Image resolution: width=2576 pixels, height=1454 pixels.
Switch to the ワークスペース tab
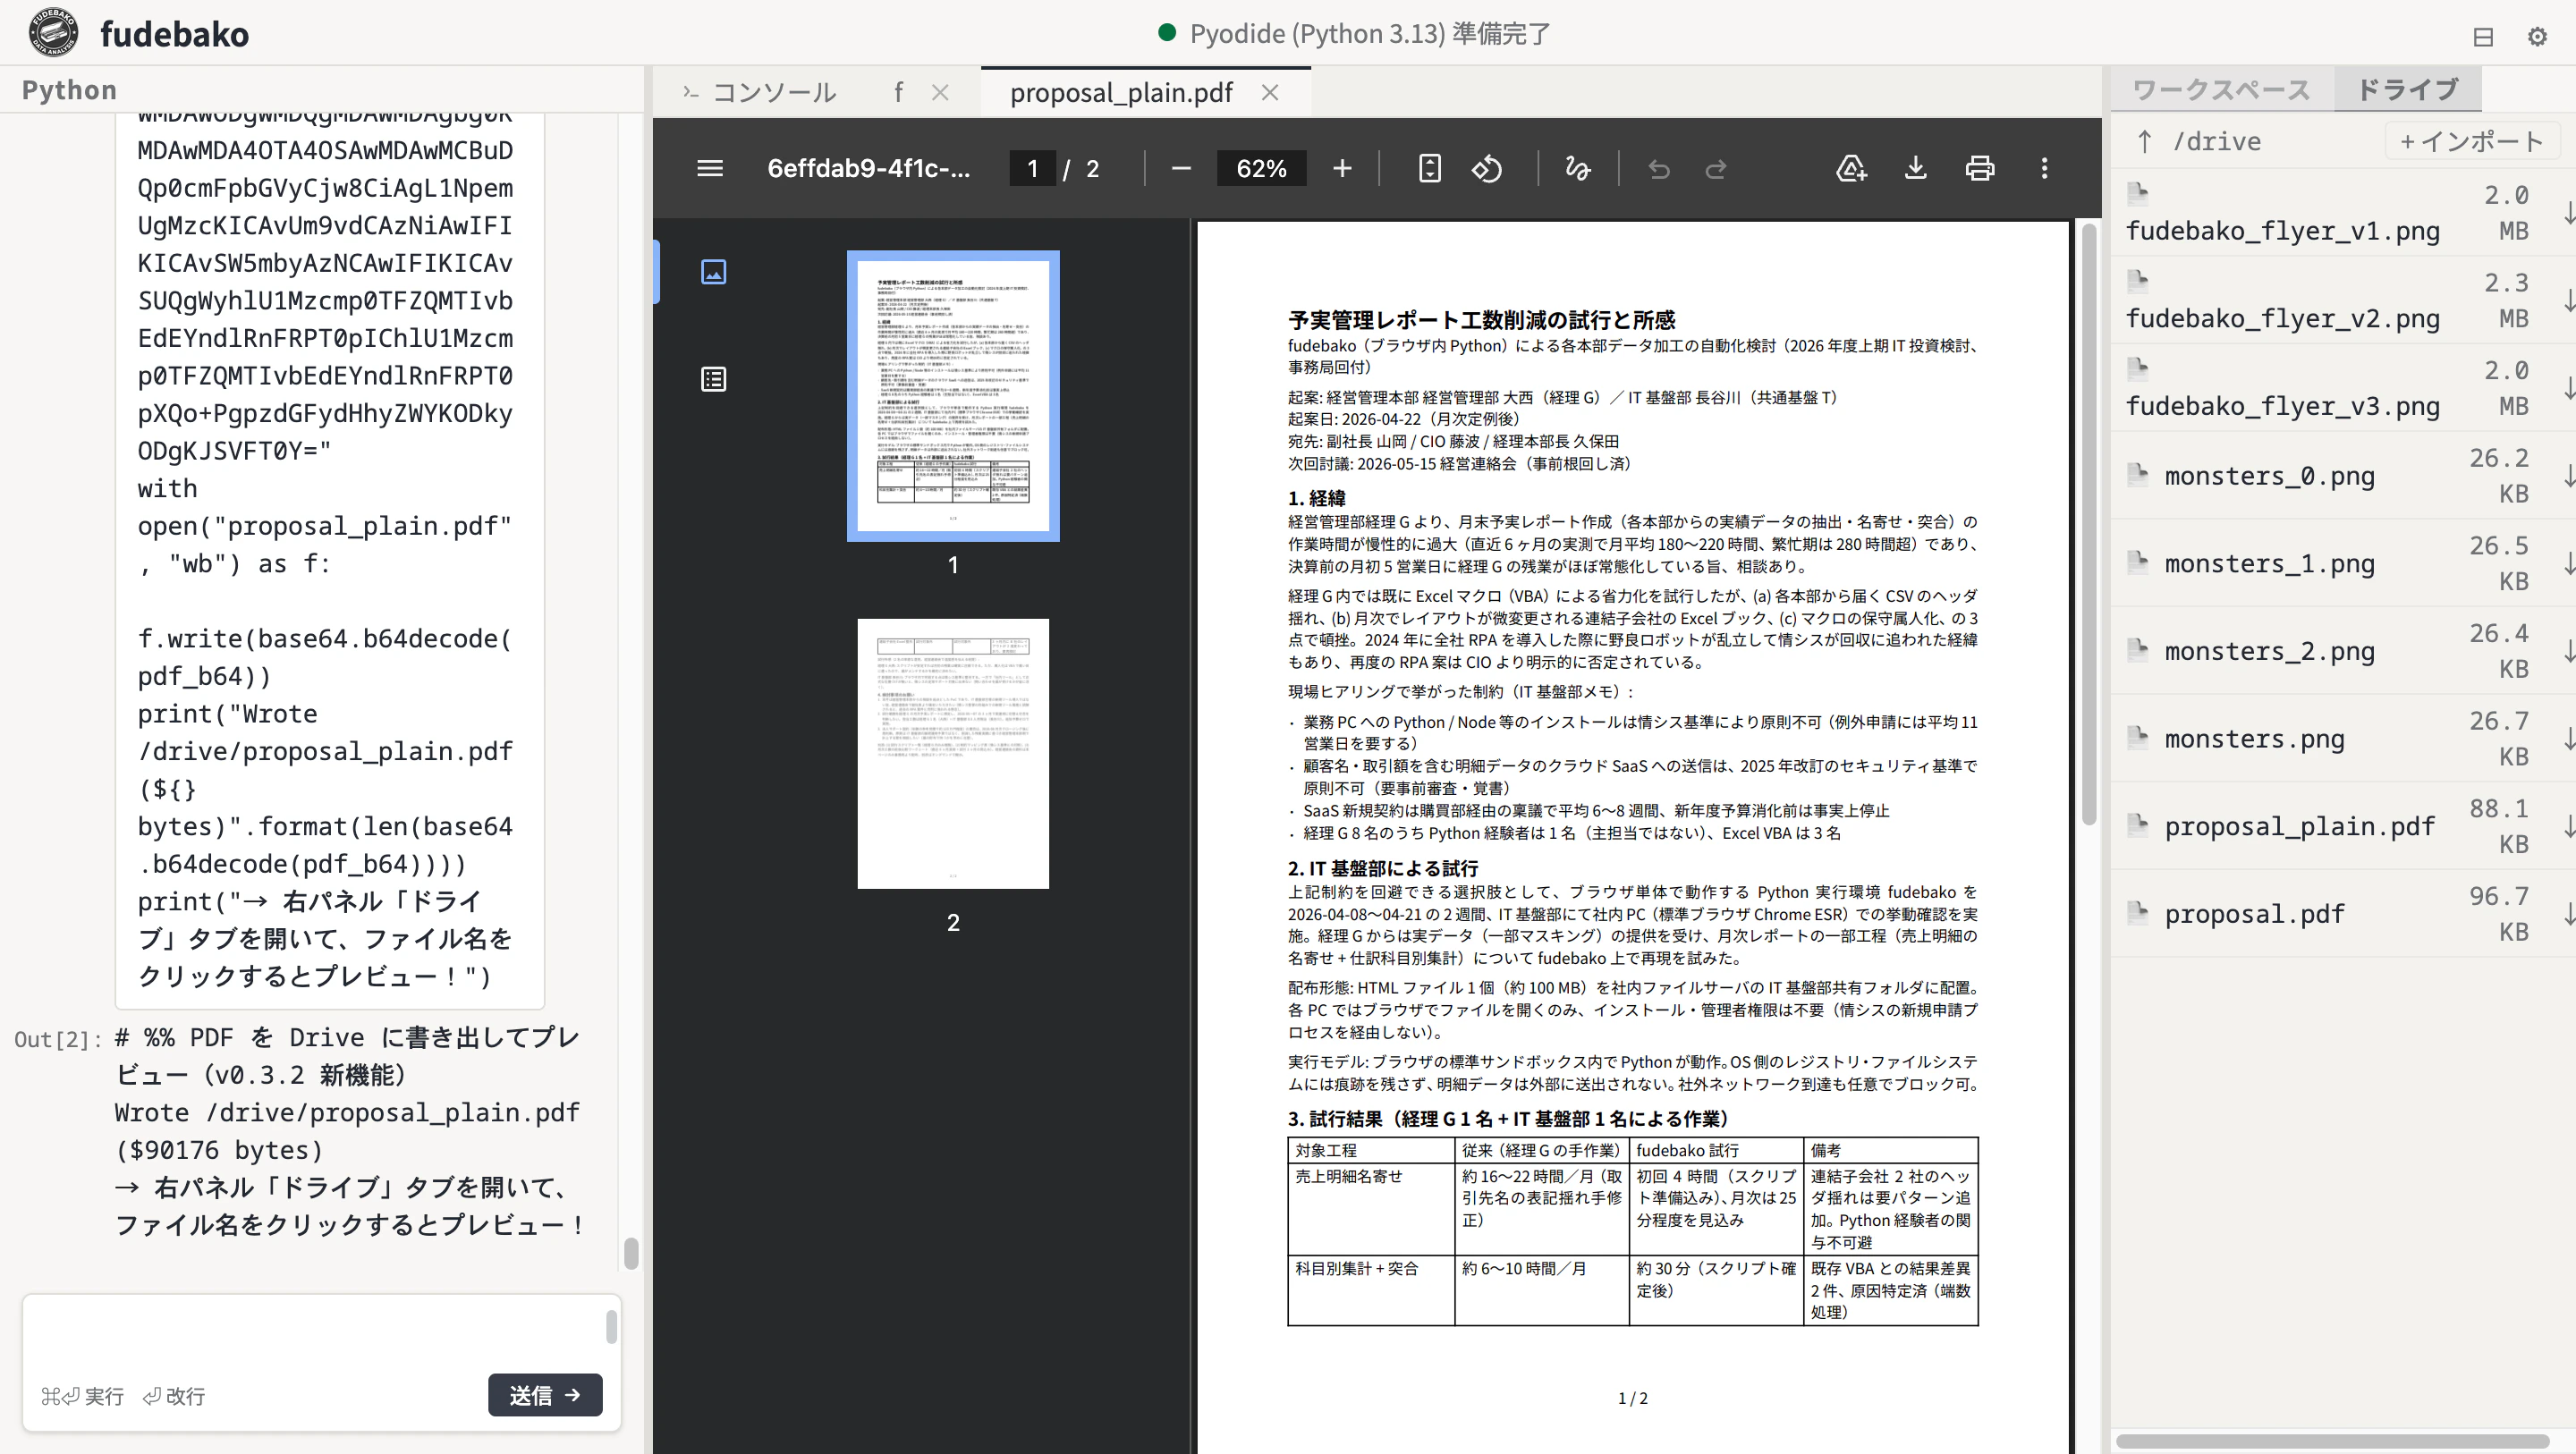2220,89
